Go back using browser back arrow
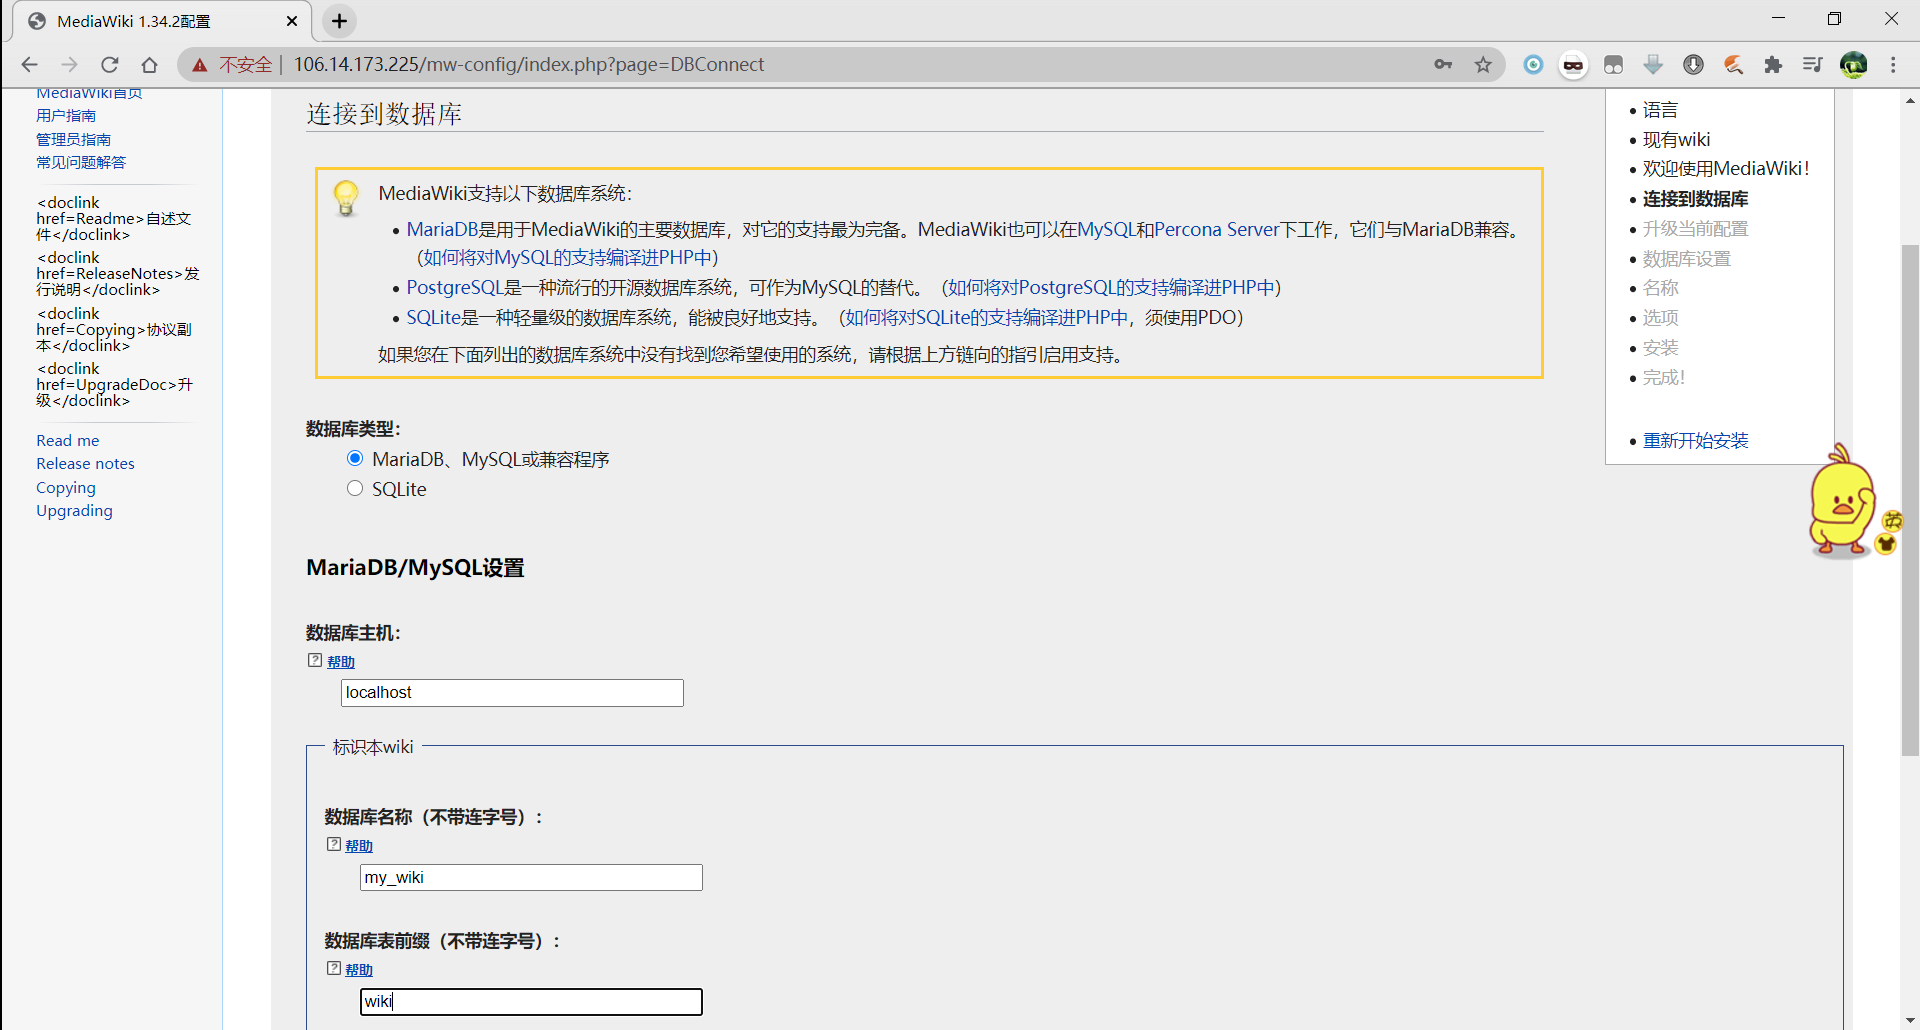Image resolution: width=1920 pixels, height=1030 pixels. pos(29,65)
